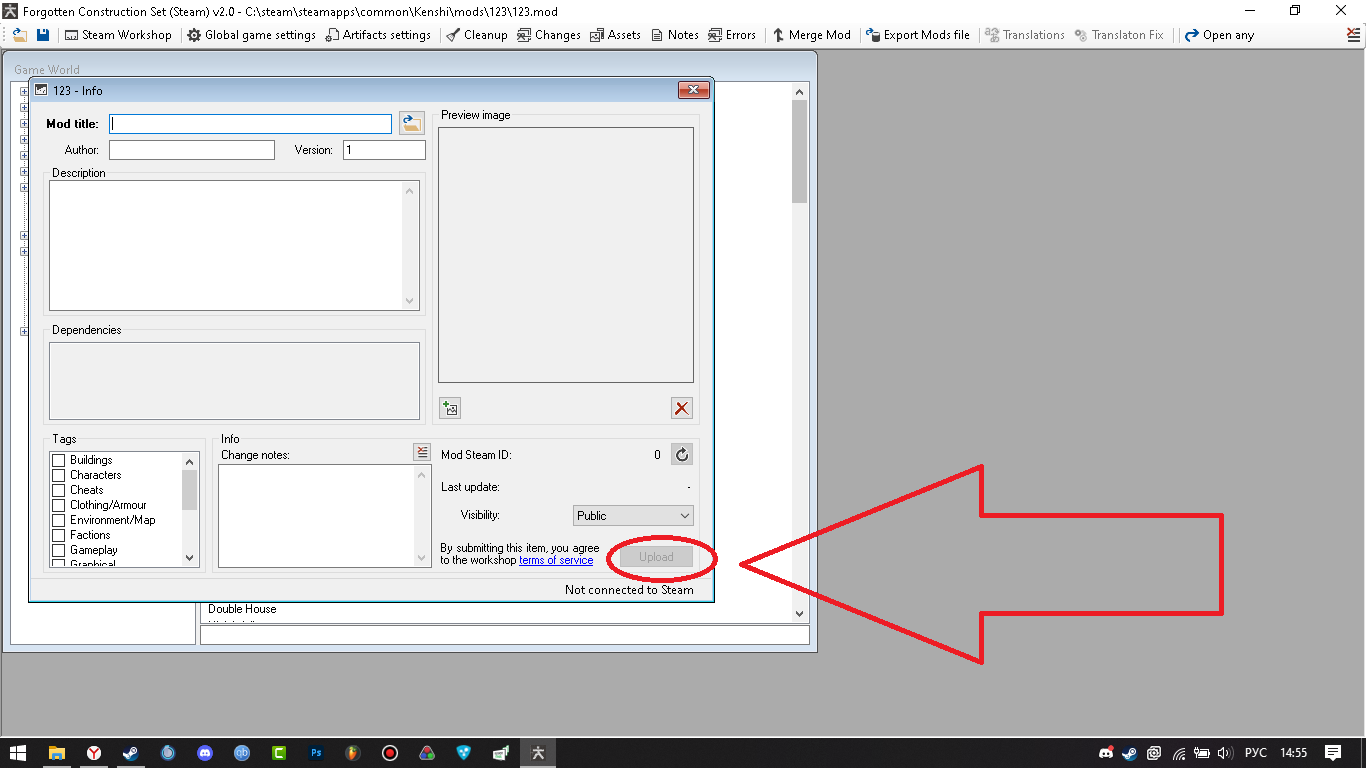Click Export Mods file
Screen dimensions: 1366x768
click(x=918, y=35)
